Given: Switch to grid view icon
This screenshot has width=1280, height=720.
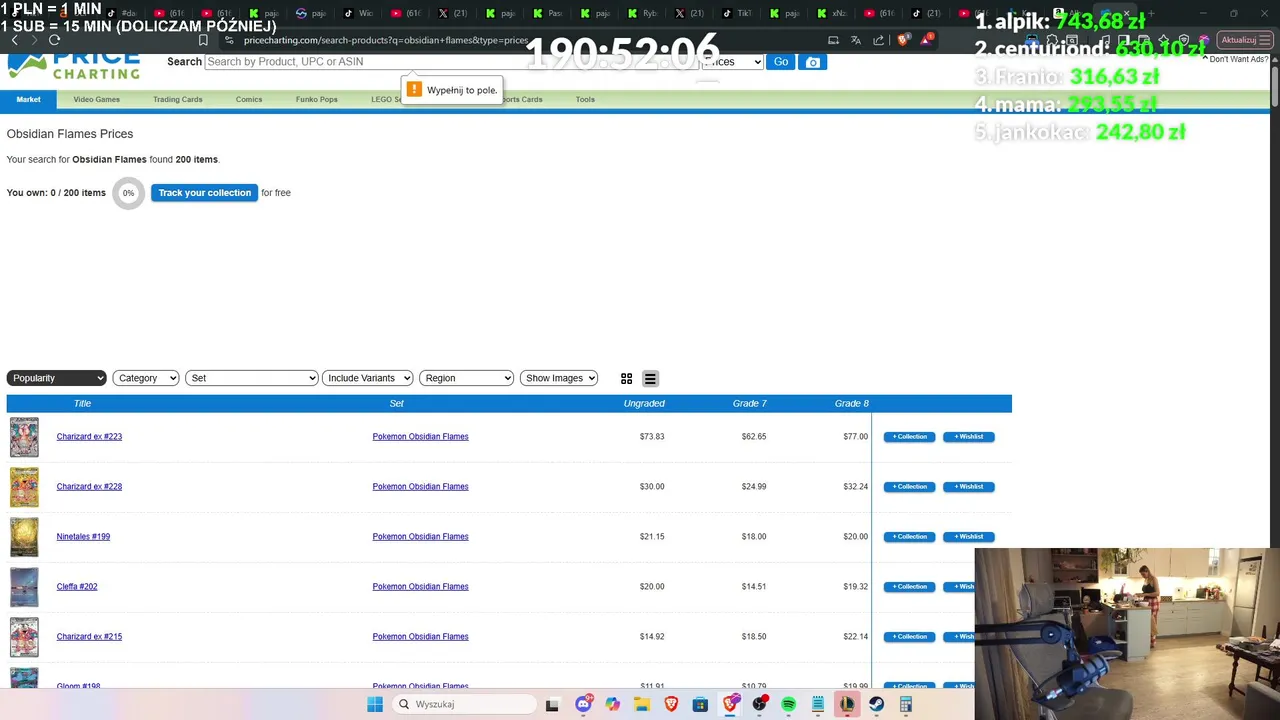Looking at the screenshot, I should click(626, 378).
